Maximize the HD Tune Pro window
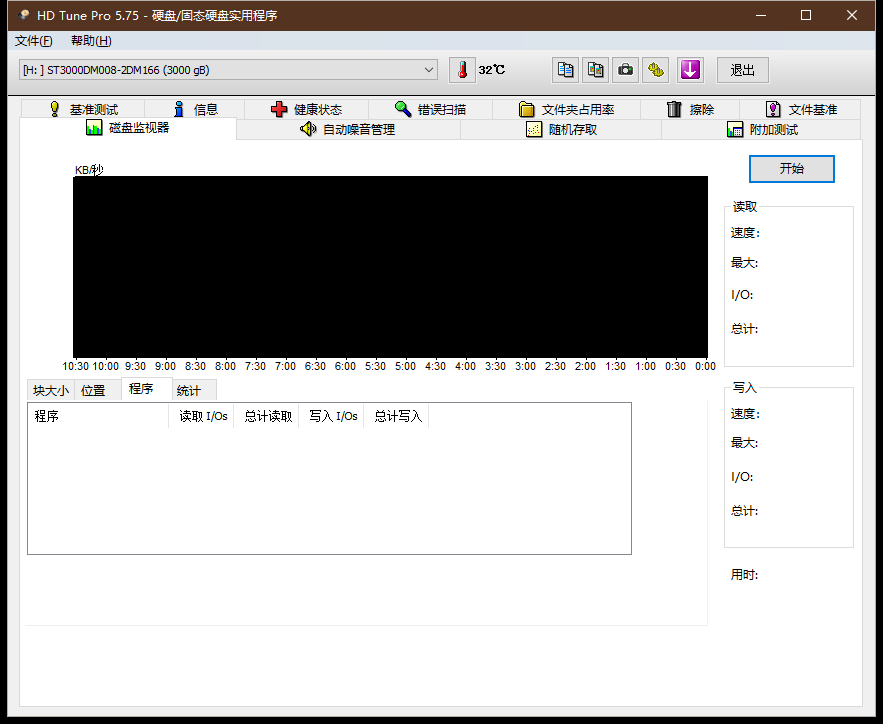The image size is (883, 724). [806, 15]
